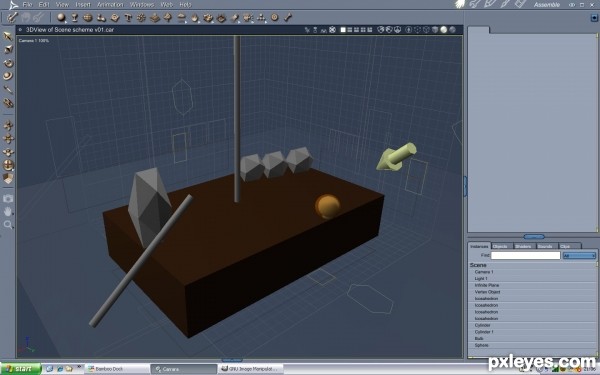Switch to Assemble room hand icon
This screenshot has height=375, width=600.
click(x=460, y=4)
